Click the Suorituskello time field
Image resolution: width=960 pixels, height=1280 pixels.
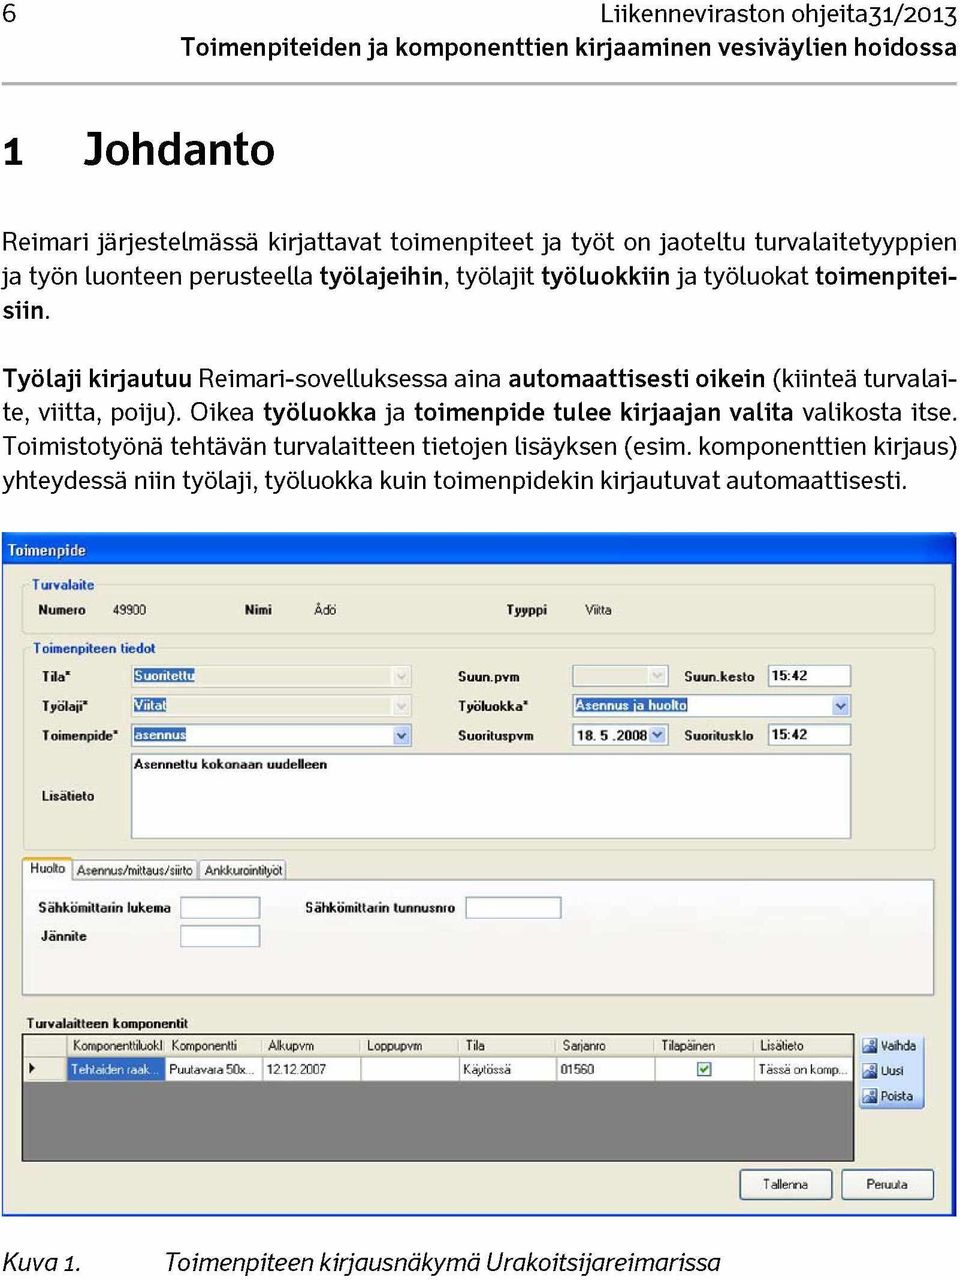809,735
